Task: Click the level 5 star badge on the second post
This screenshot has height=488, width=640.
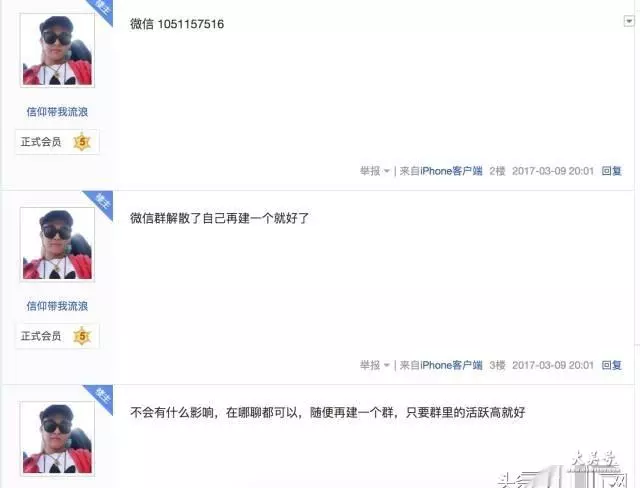Action: point(82,336)
